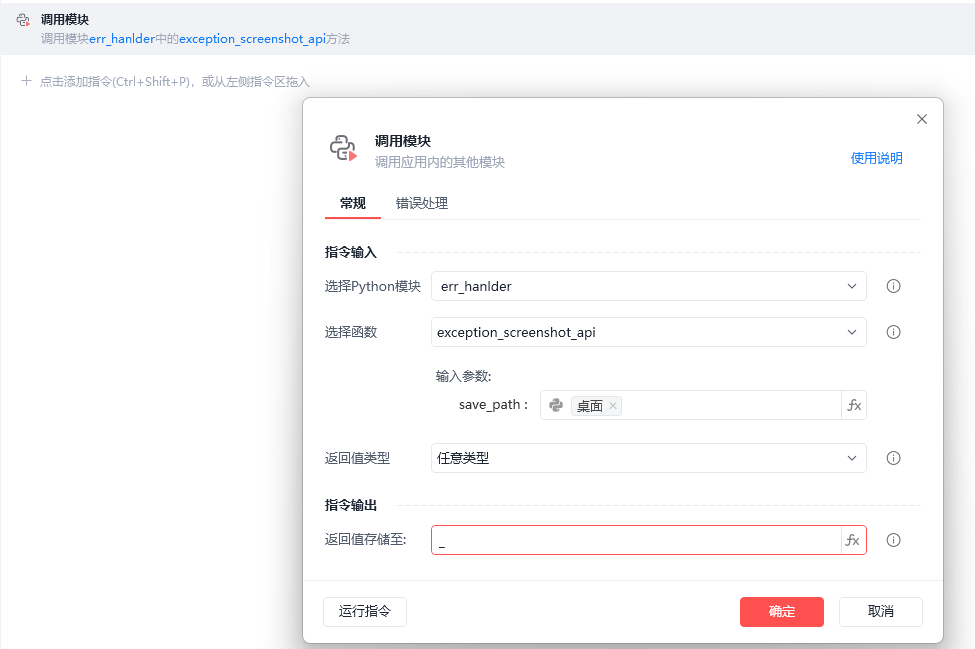Click the Python icon in save_path field
Screen dimensions: 975x649
(x=556, y=405)
